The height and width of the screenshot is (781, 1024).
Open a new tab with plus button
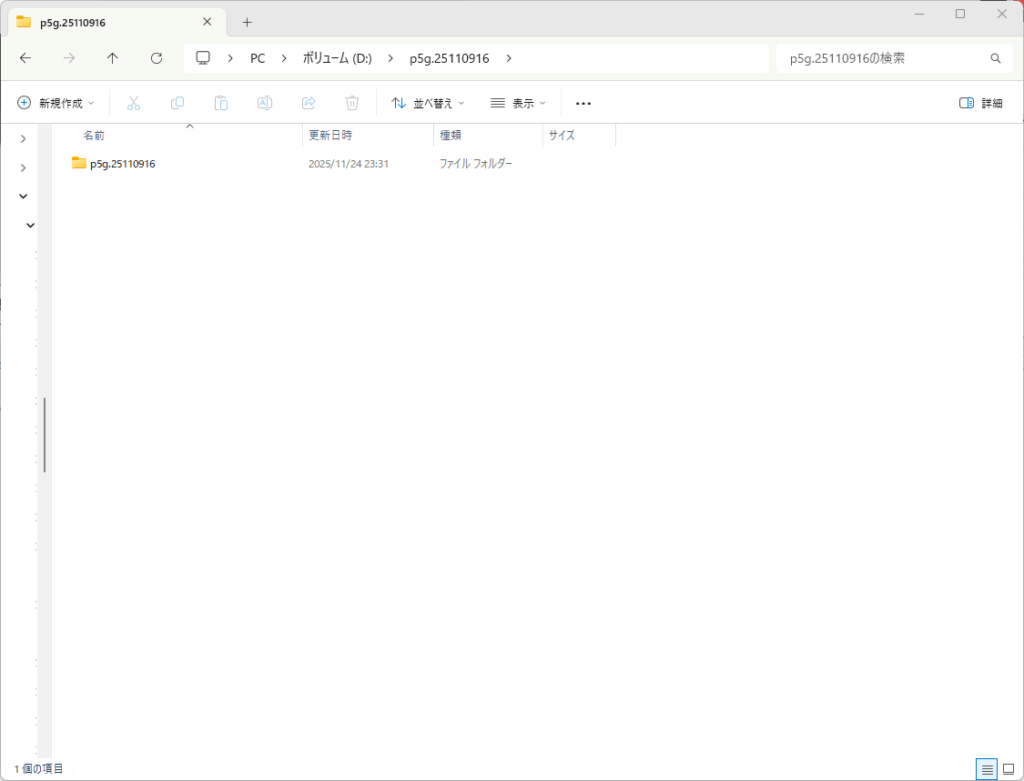click(247, 22)
